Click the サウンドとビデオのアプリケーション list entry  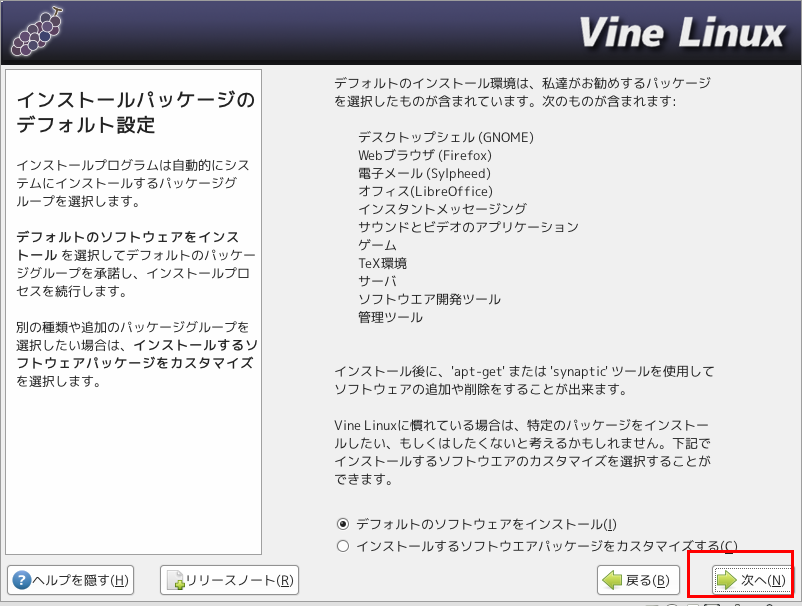468,227
